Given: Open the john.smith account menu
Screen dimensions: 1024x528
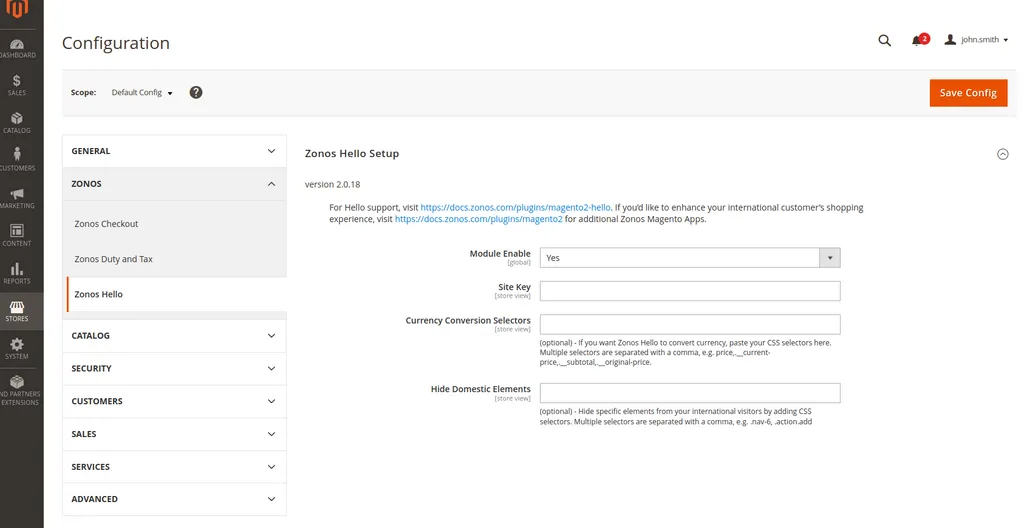Looking at the screenshot, I should 976,40.
